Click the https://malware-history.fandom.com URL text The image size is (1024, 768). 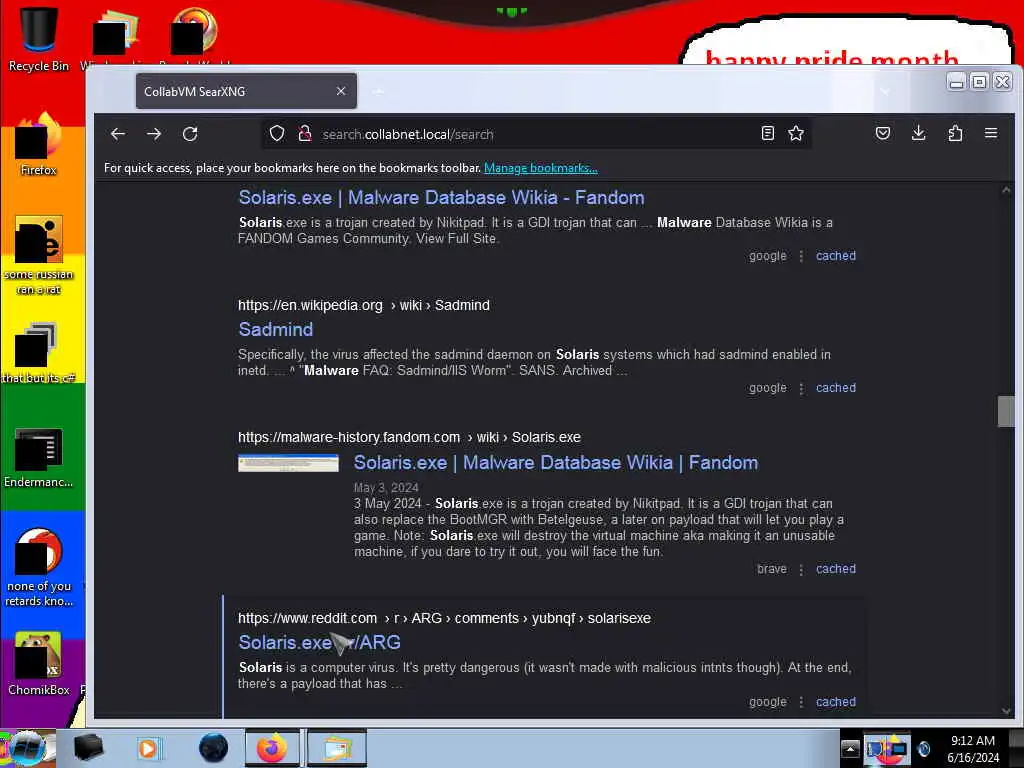[349, 437]
